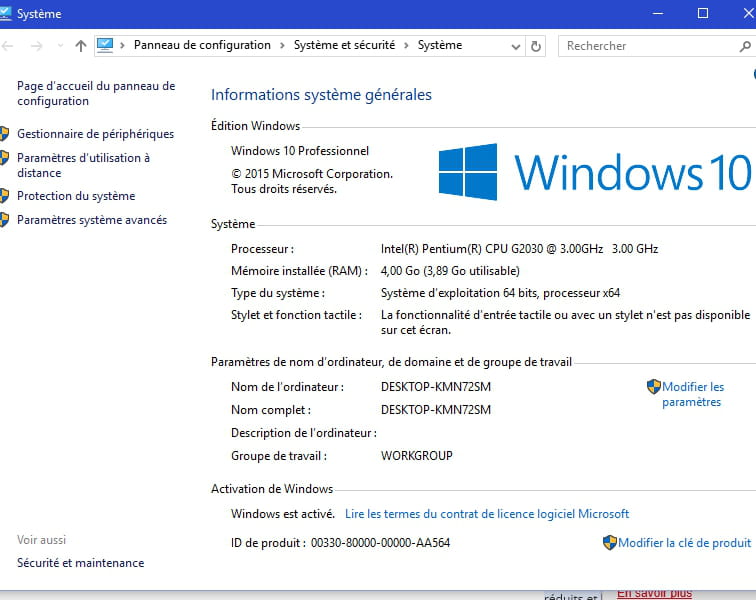Open the recent locations dropdown arrow
The height and width of the screenshot is (600, 756).
(x=60, y=46)
